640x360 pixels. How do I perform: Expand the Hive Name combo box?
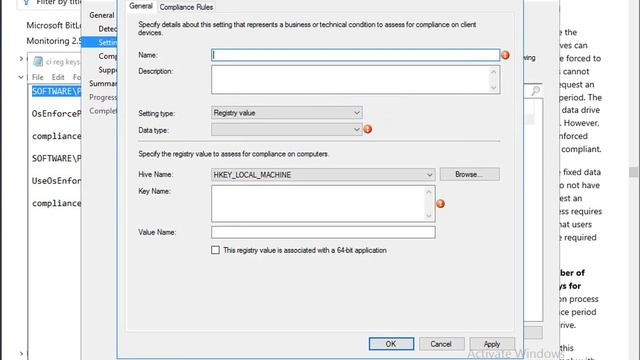tap(323, 175)
